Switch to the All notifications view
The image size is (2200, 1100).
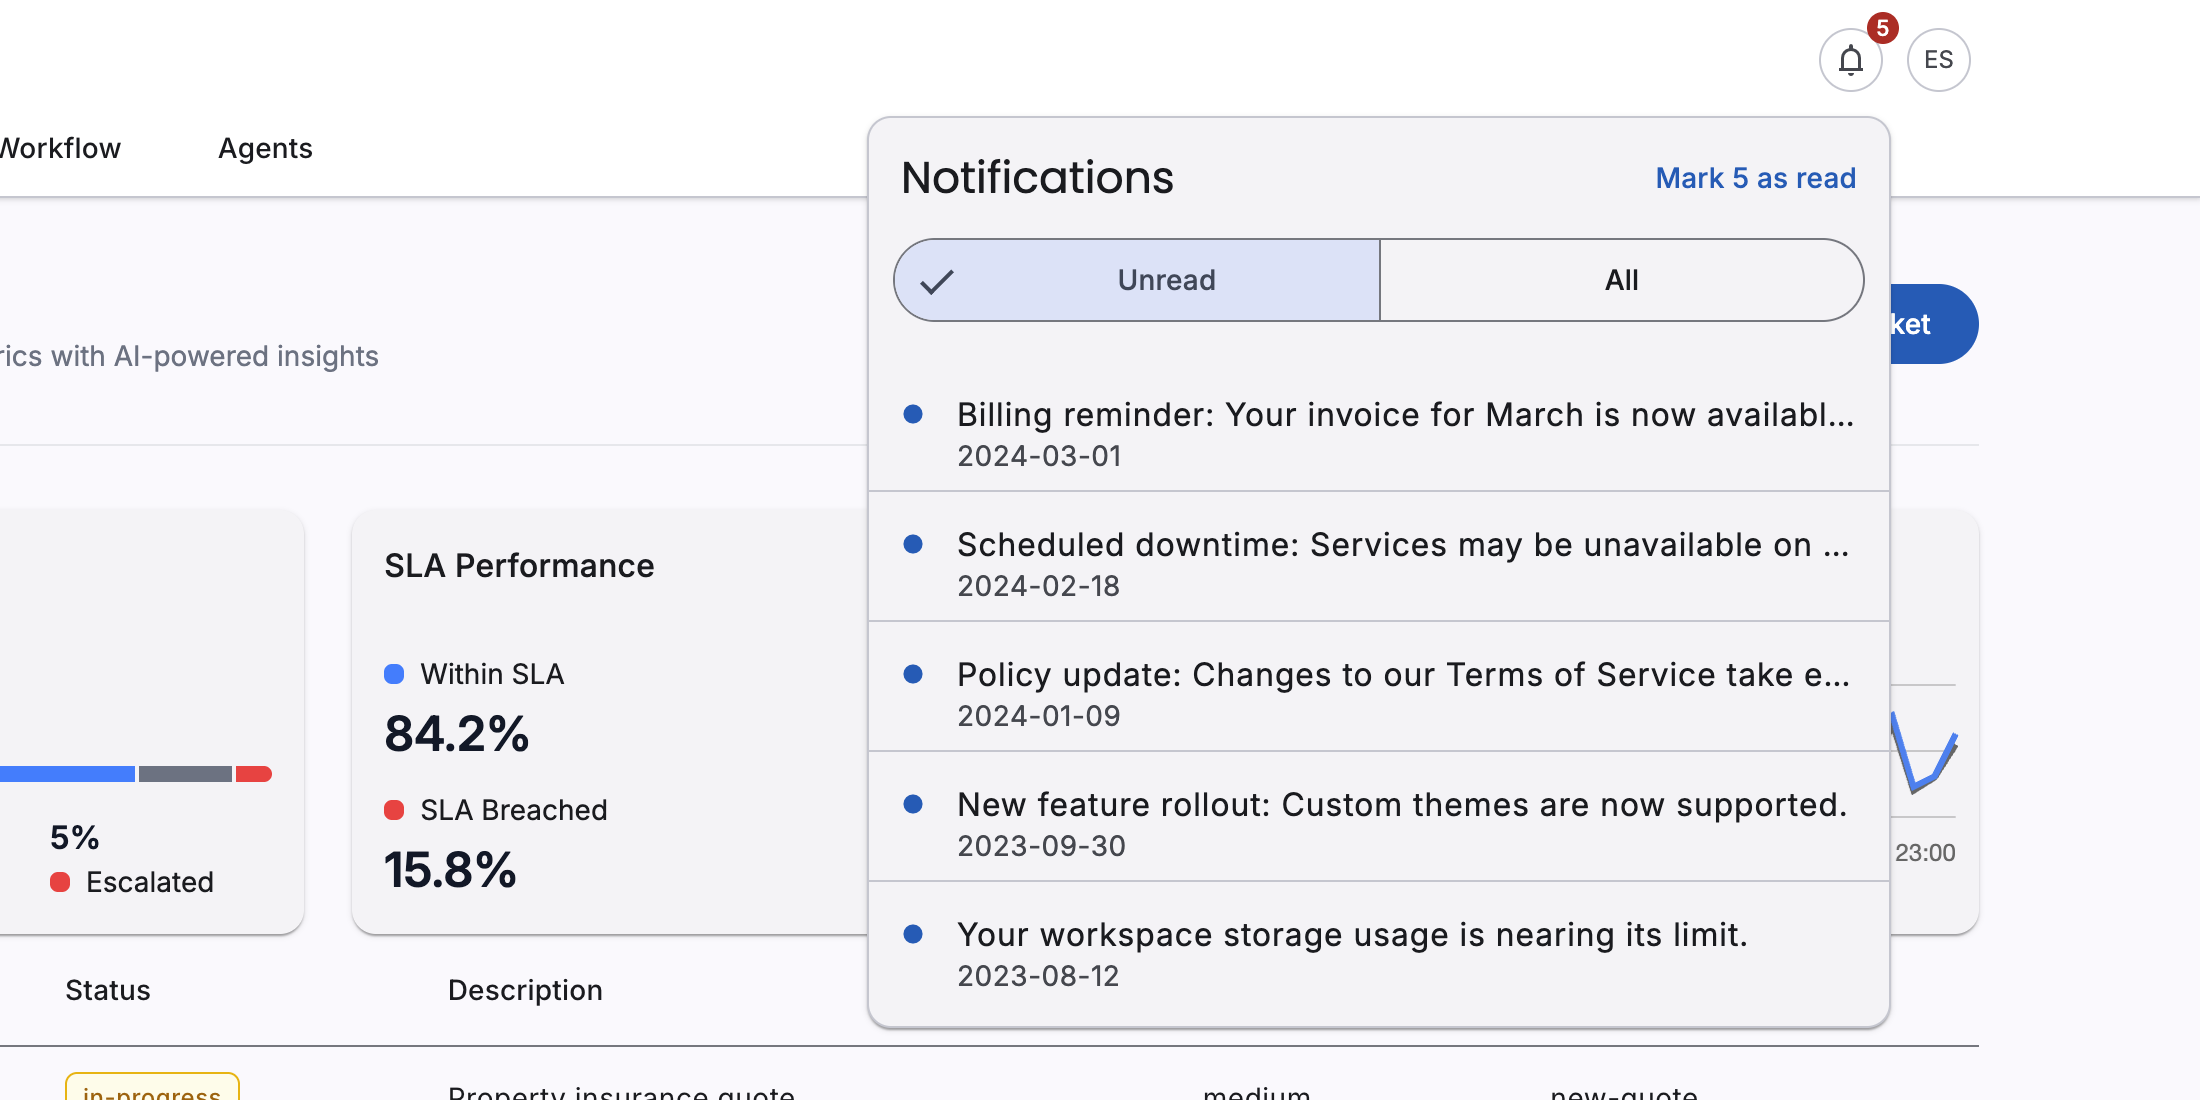point(1621,280)
